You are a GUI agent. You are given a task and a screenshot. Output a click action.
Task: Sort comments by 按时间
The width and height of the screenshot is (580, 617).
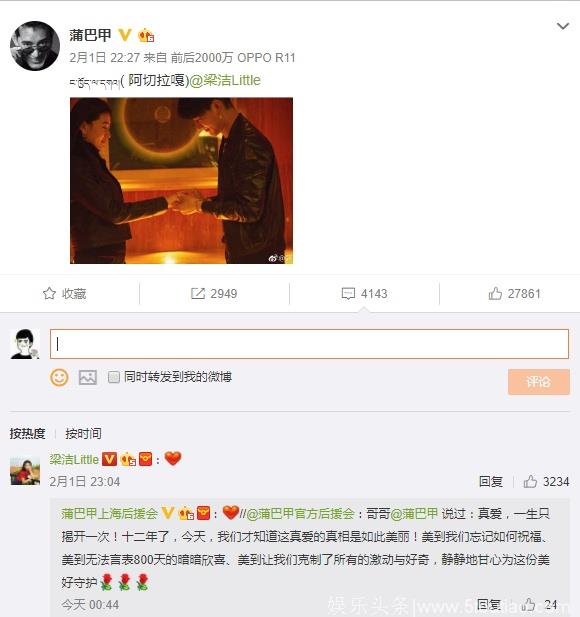click(83, 434)
